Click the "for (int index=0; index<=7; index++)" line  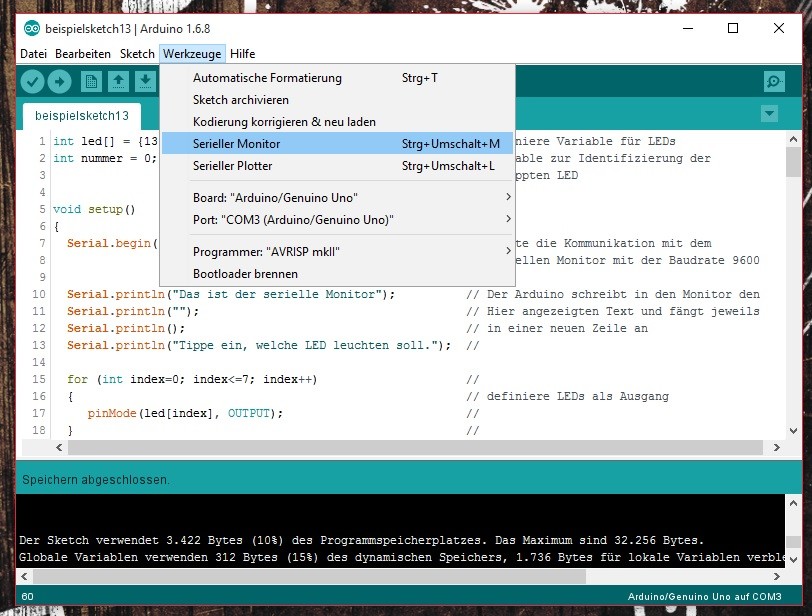click(x=192, y=379)
